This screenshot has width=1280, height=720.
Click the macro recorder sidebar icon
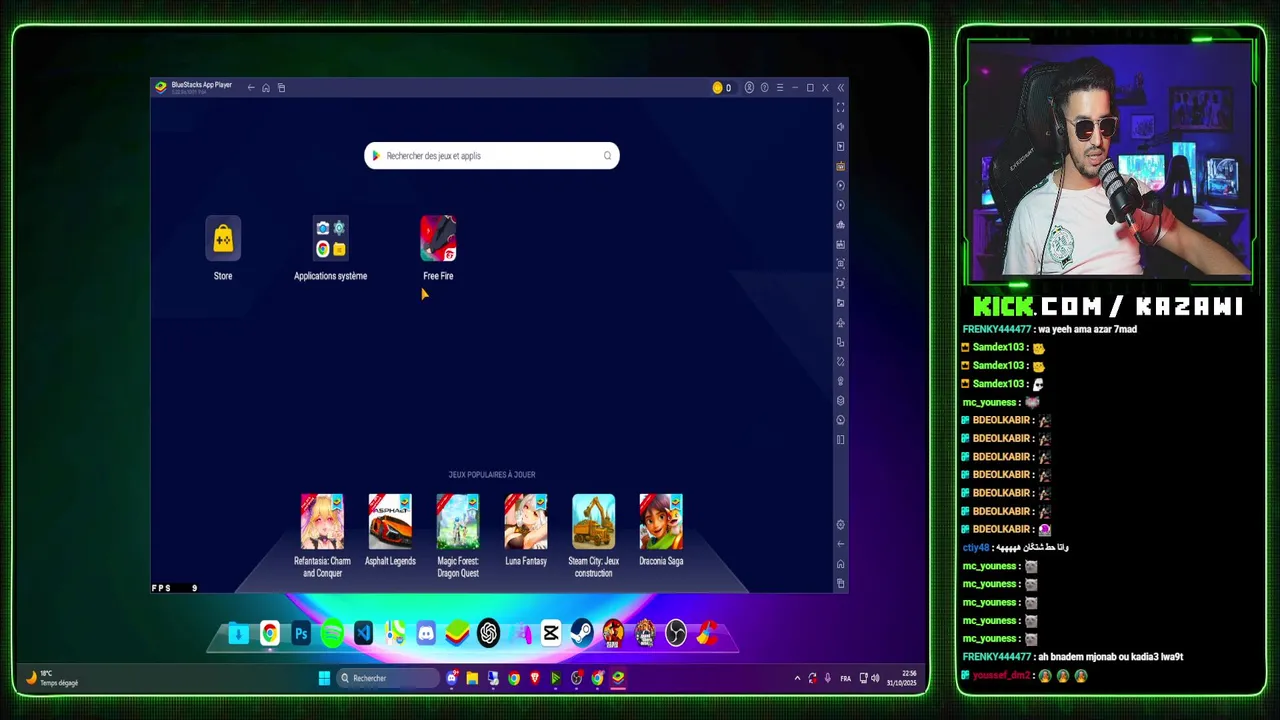click(840, 244)
